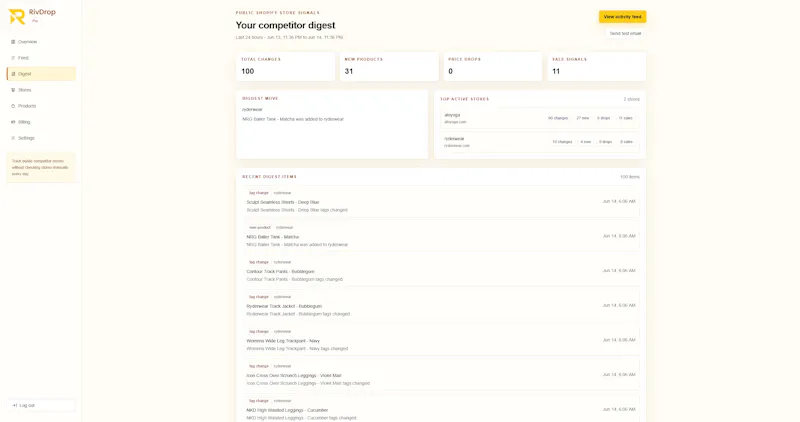Click the '27 new' chip for aloyoga
The image size is (800, 422).
click(583, 118)
